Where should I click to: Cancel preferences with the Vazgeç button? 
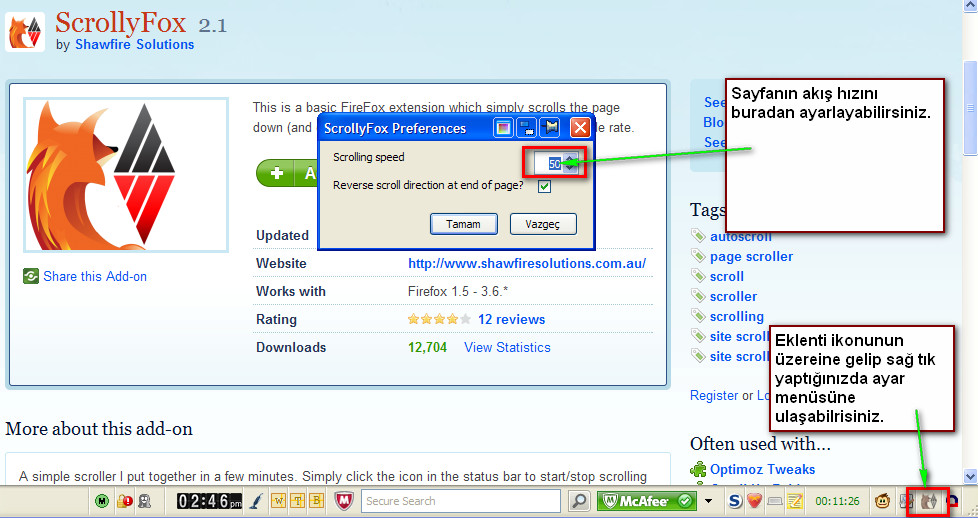(543, 224)
